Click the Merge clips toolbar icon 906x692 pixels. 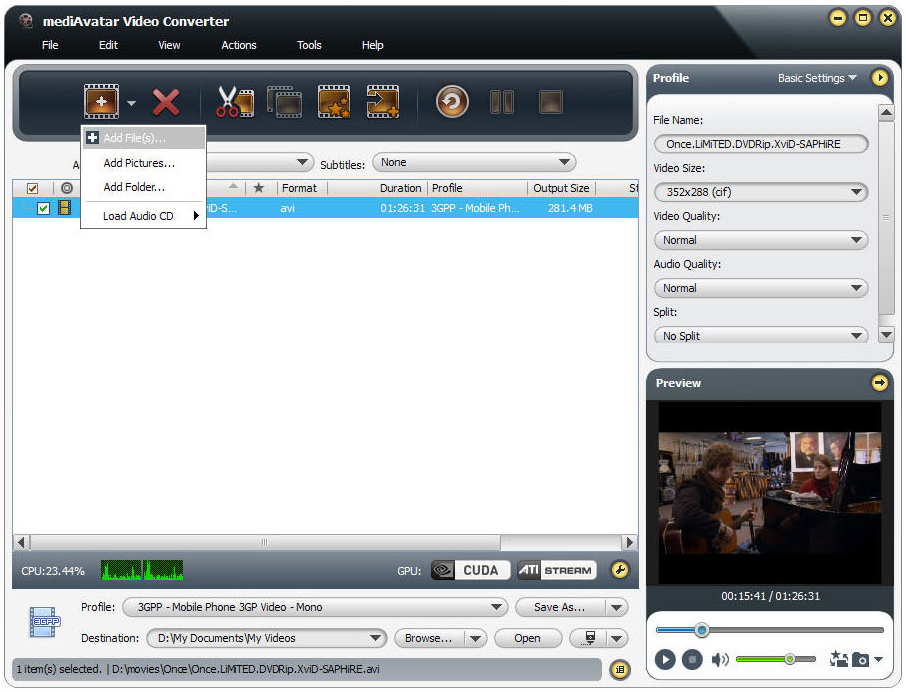[x=284, y=102]
